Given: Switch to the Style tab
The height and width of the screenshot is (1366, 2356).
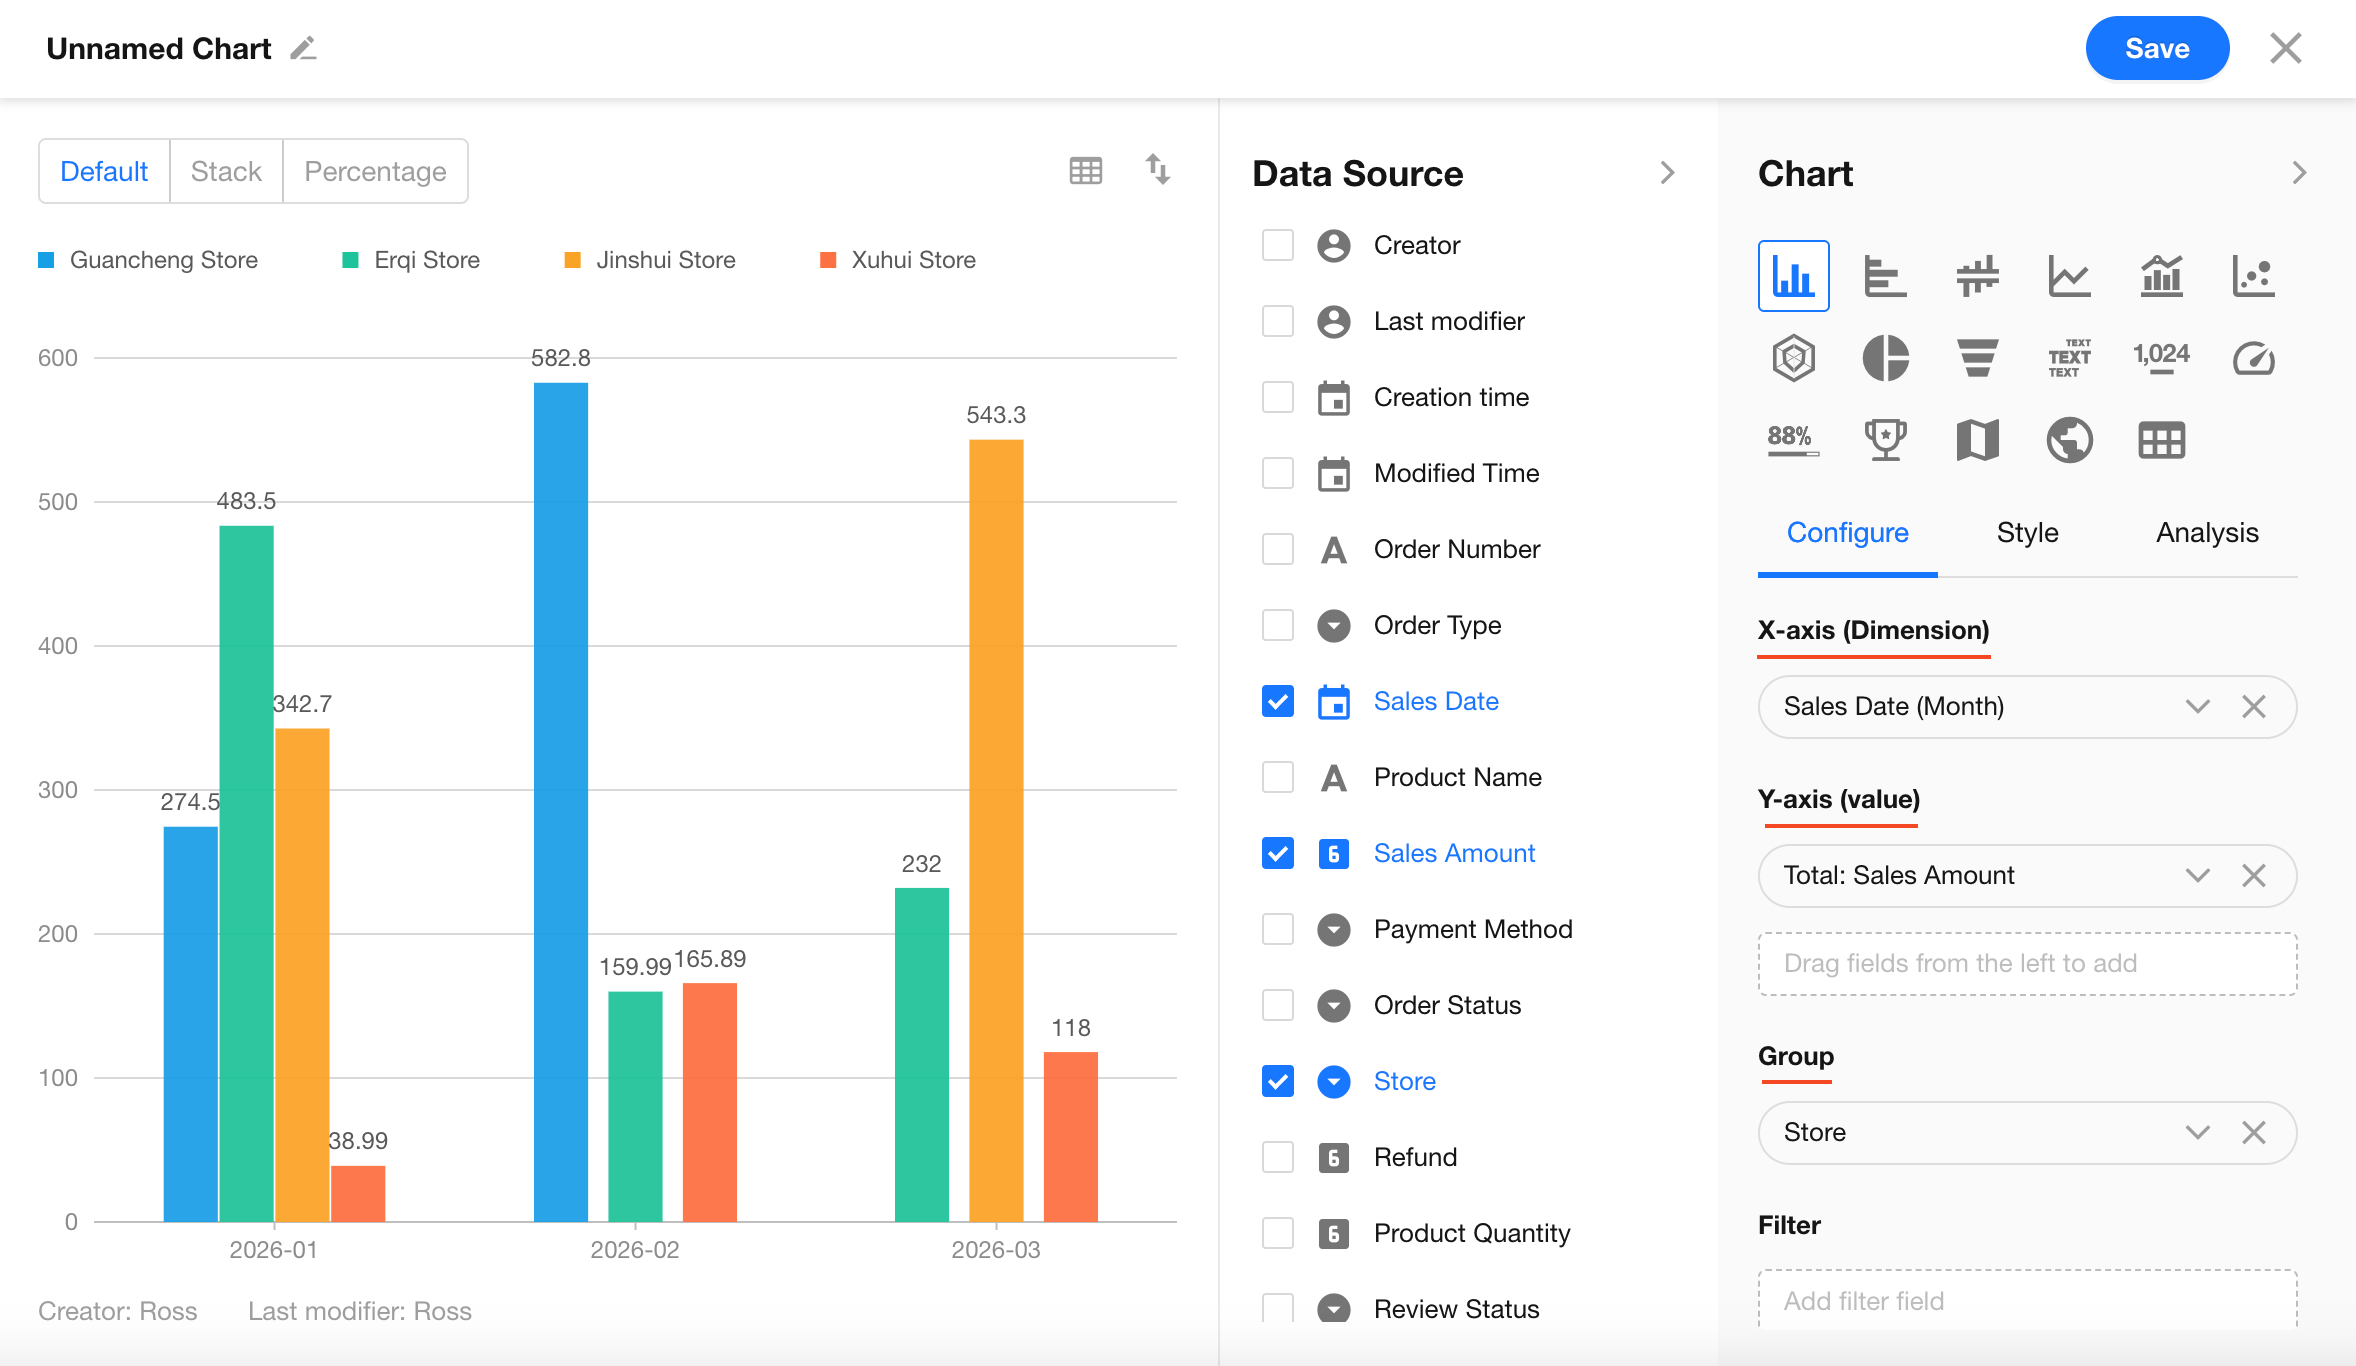Looking at the screenshot, I should click(2027, 533).
